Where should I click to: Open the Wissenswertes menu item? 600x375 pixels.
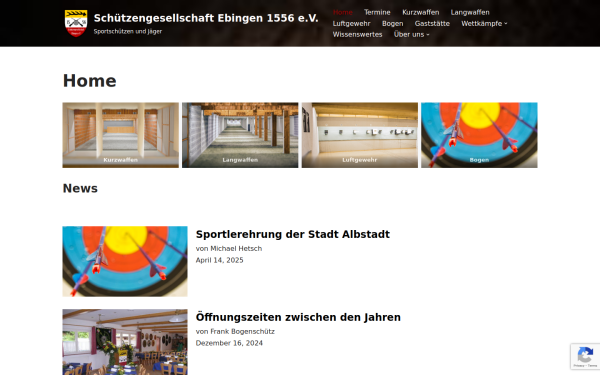(x=357, y=34)
